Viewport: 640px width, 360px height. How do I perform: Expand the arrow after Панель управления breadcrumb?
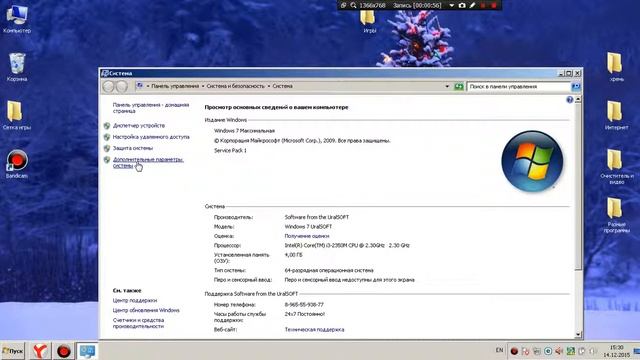[x=203, y=86]
